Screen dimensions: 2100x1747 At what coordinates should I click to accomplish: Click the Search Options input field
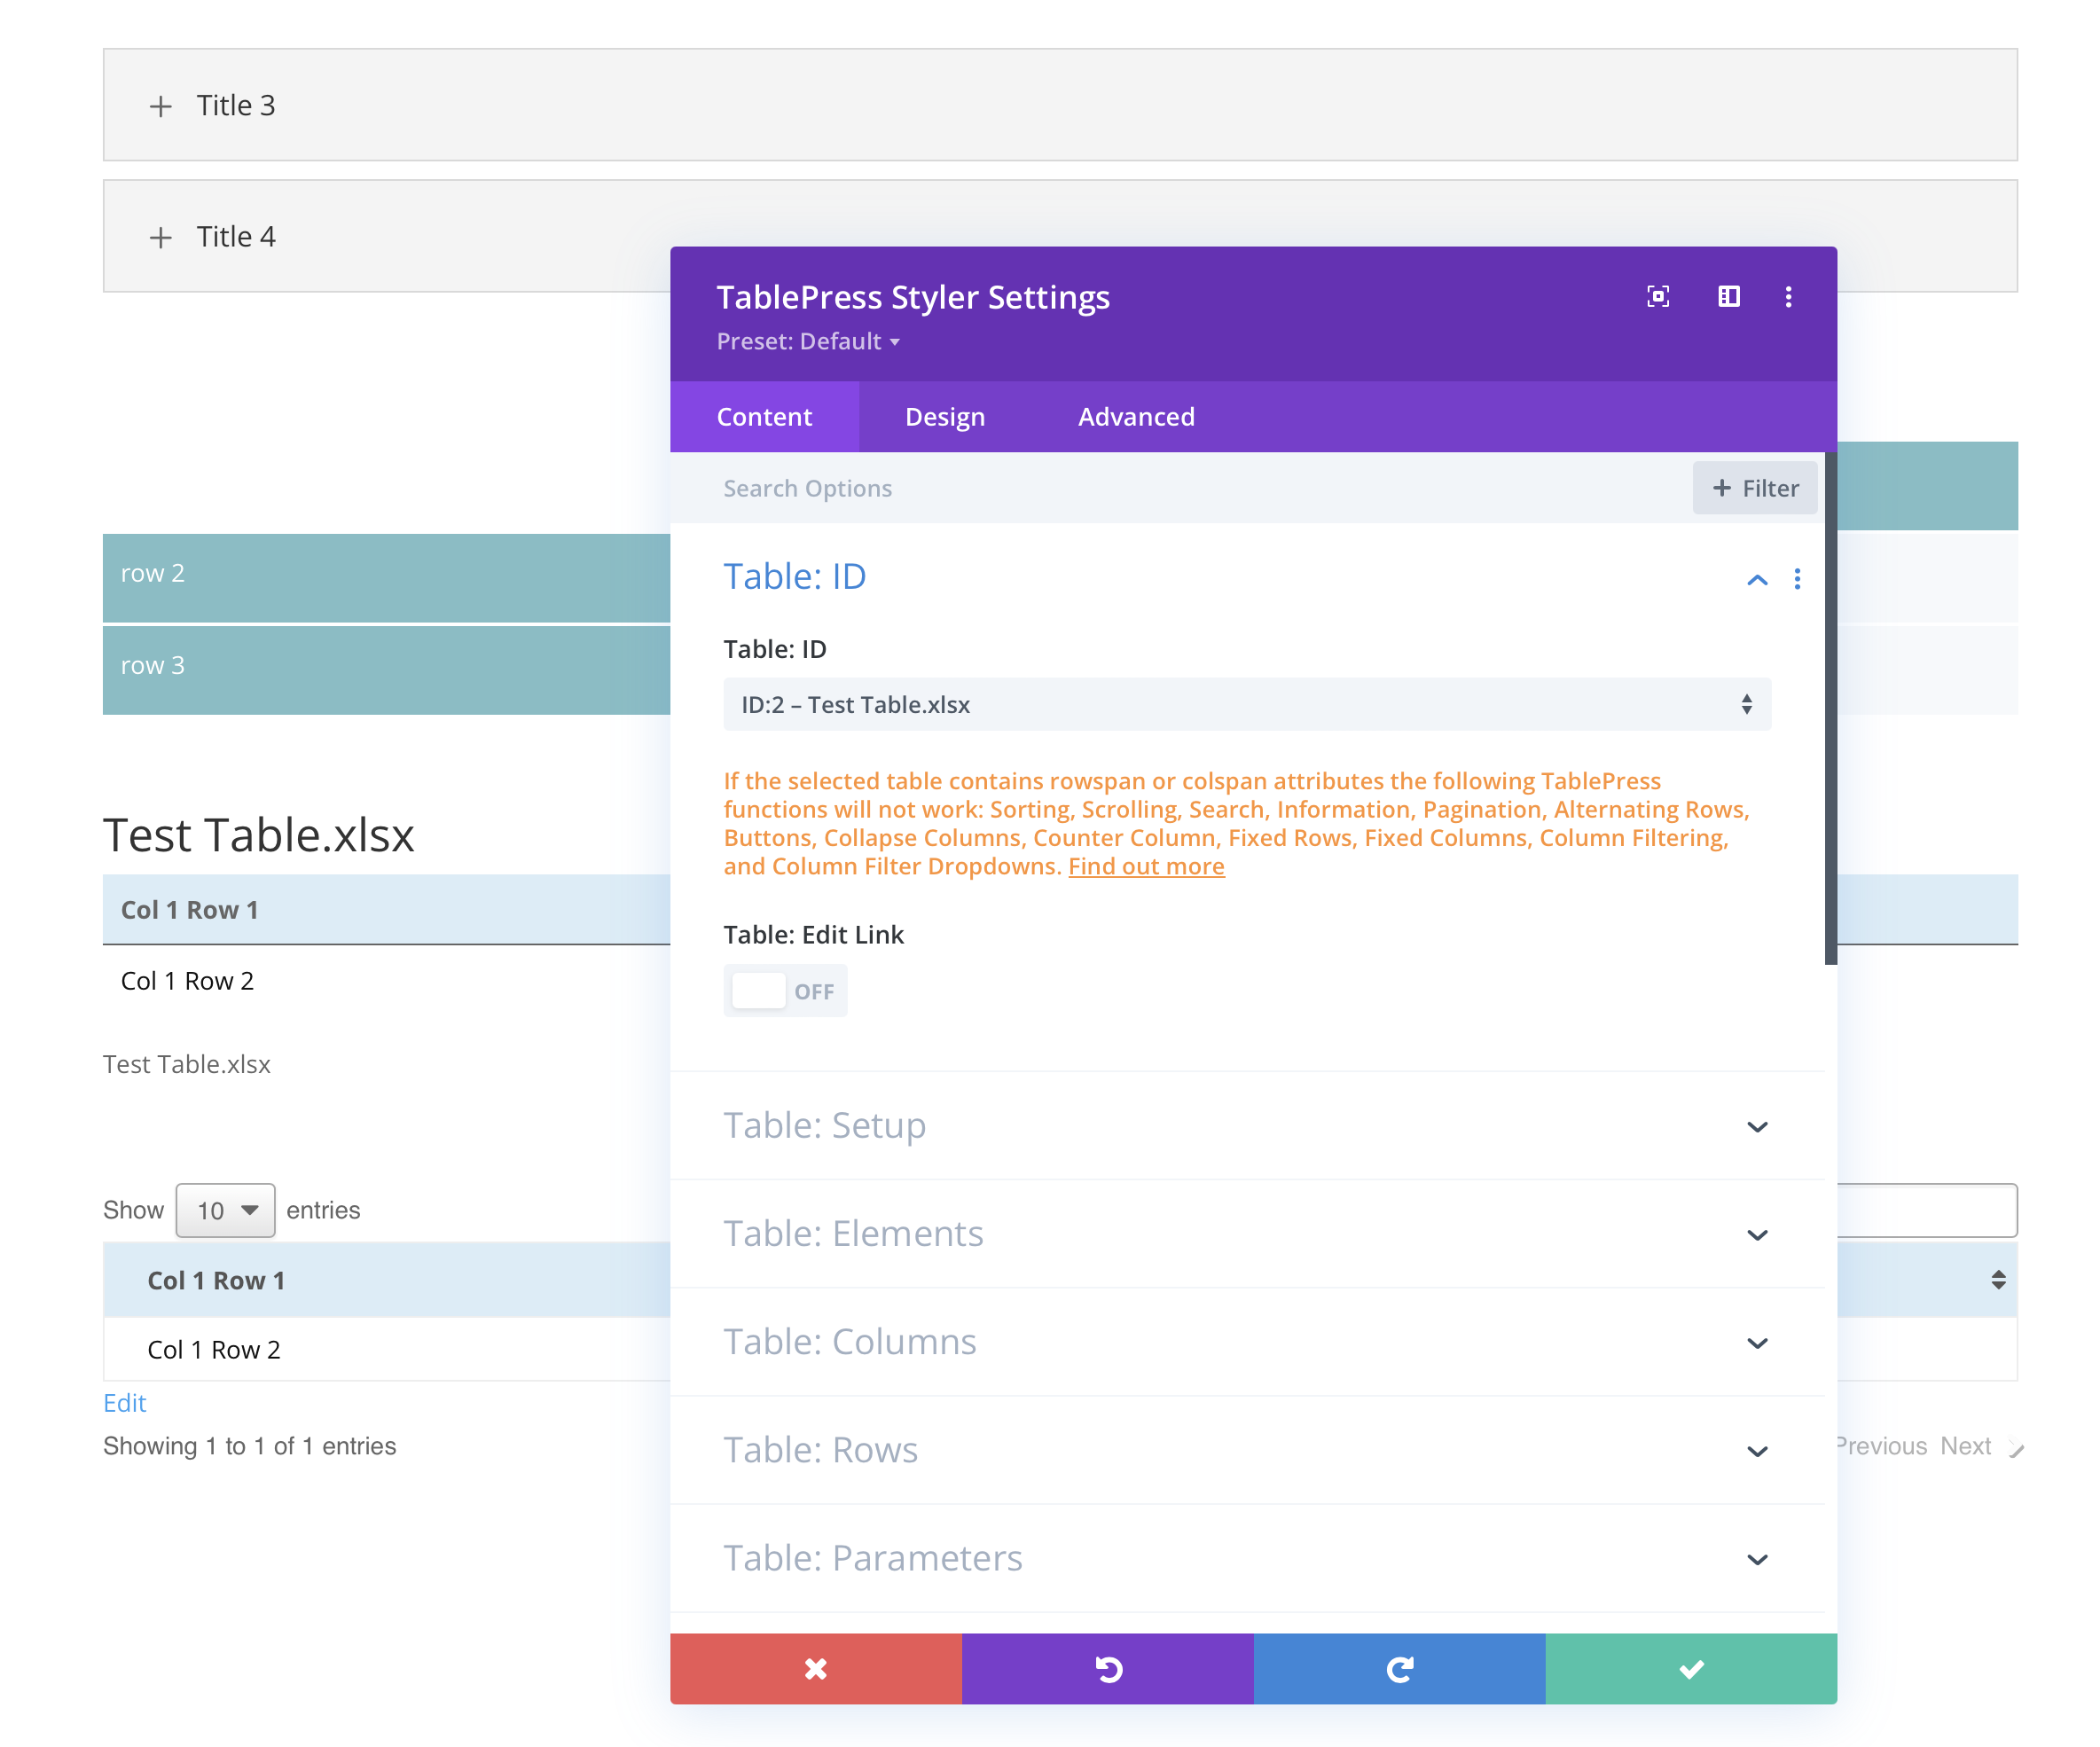(x=1200, y=488)
